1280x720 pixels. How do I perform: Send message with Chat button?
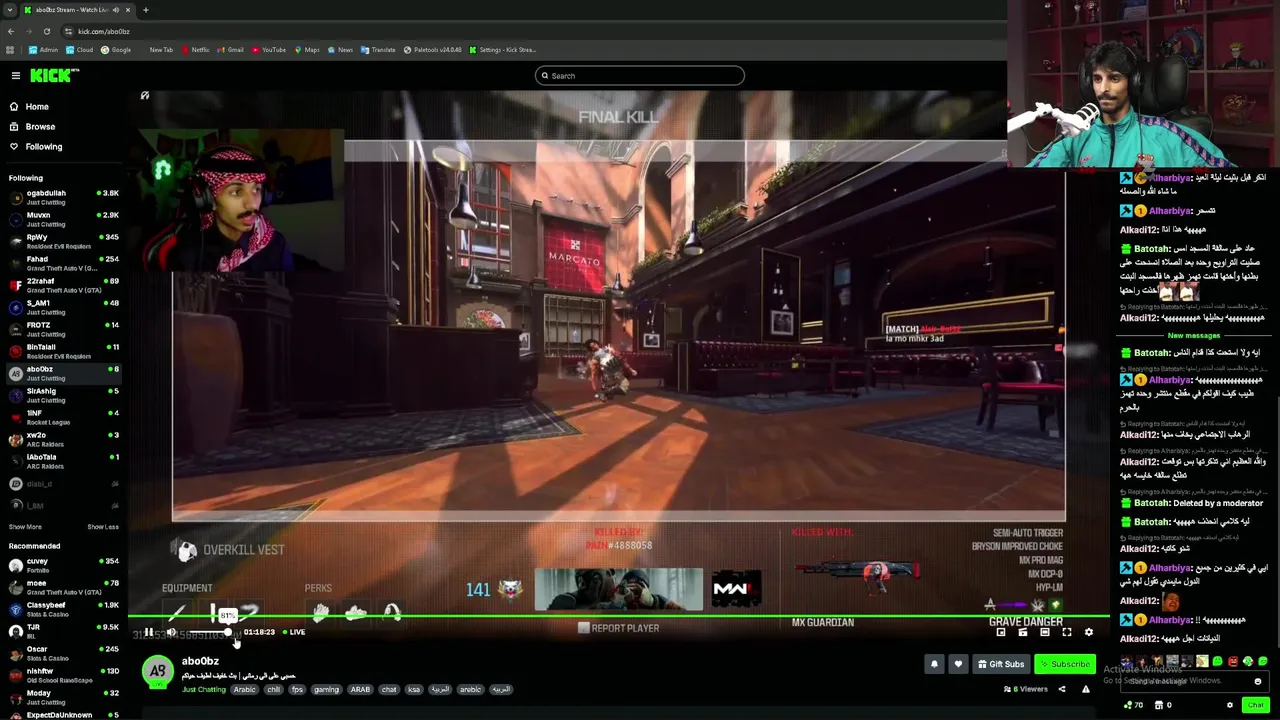point(1256,705)
